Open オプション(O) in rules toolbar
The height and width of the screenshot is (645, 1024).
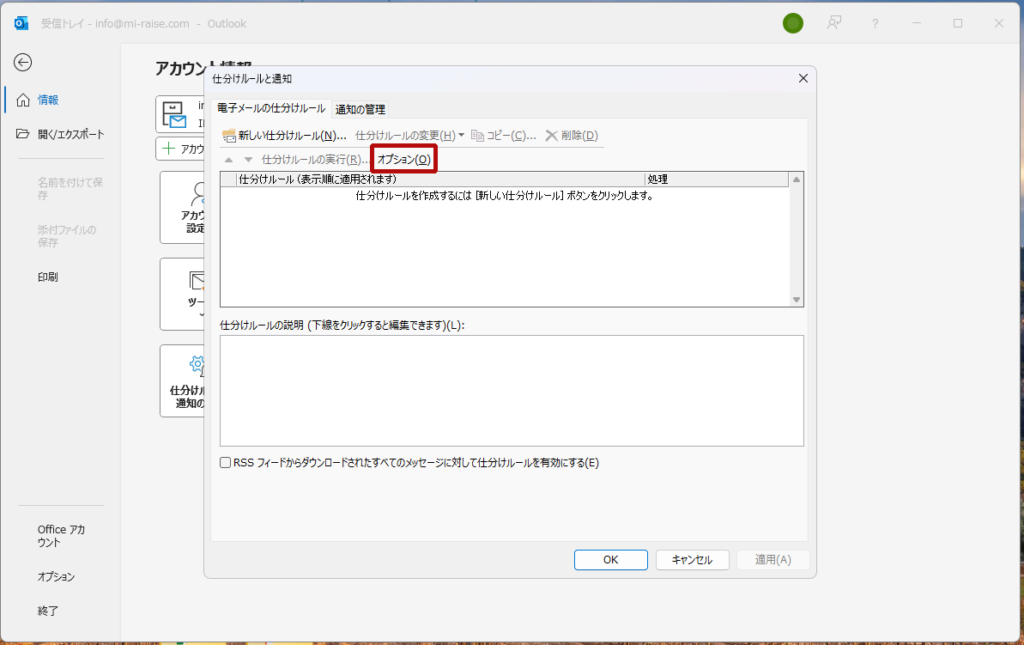(404, 160)
